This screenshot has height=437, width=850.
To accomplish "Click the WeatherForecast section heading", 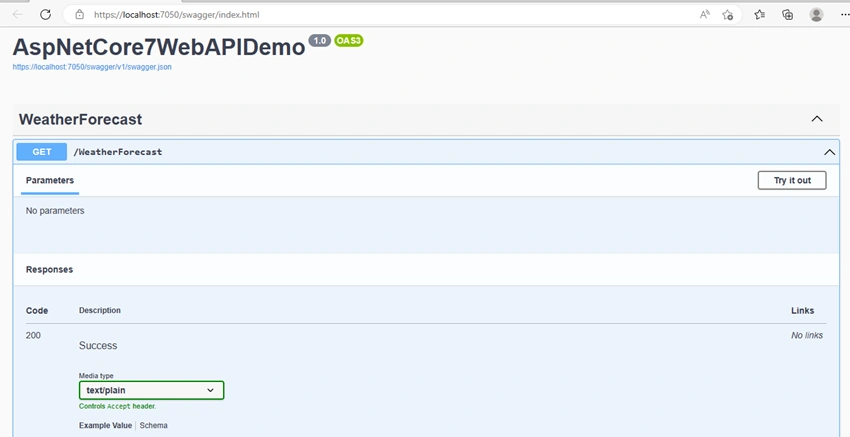I will (x=80, y=119).
